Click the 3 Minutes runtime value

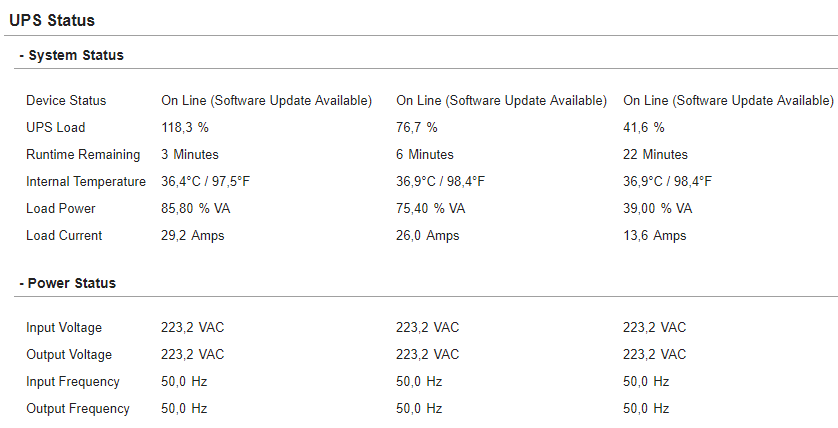click(x=190, y=154)
